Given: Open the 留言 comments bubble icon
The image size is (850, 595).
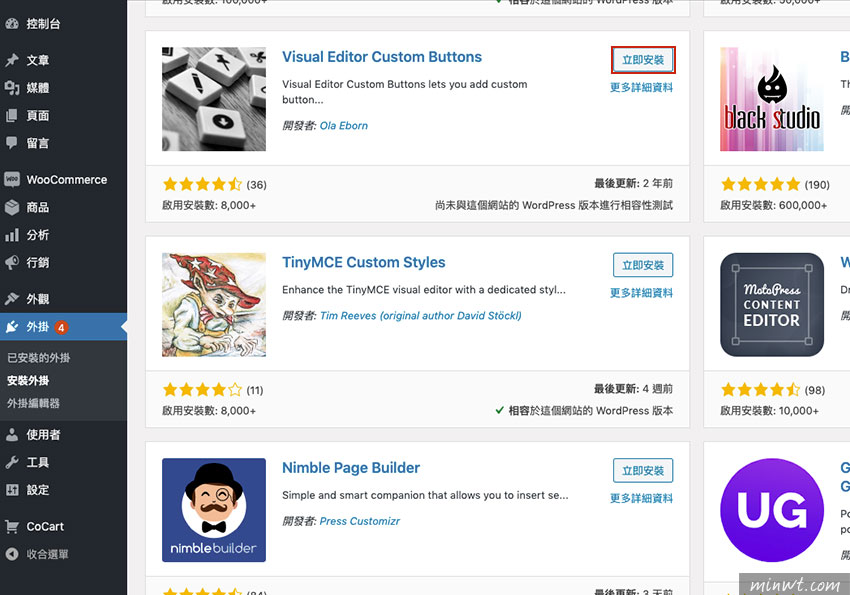Looking at the screenshot, I should pos(12,143).
